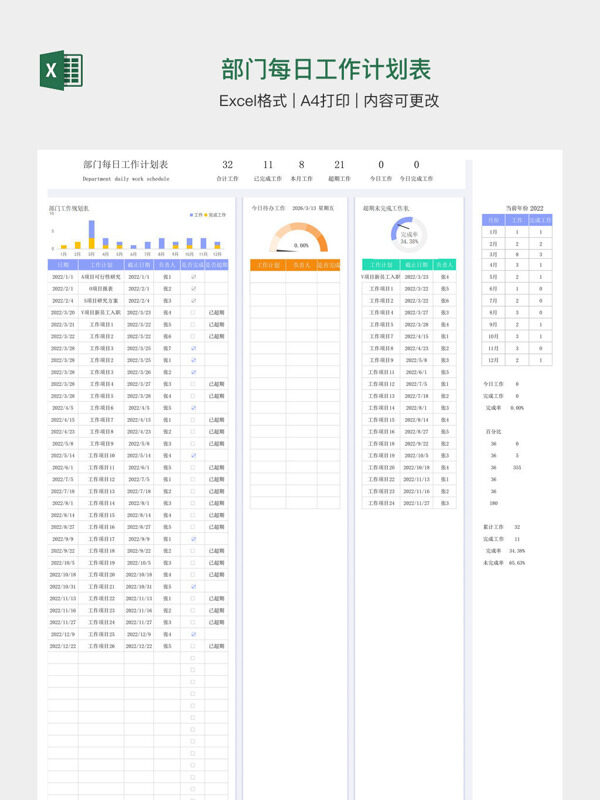Check the completion box for 2022/3/20 row
Viewport: 600px width, 800px height.
193,312
